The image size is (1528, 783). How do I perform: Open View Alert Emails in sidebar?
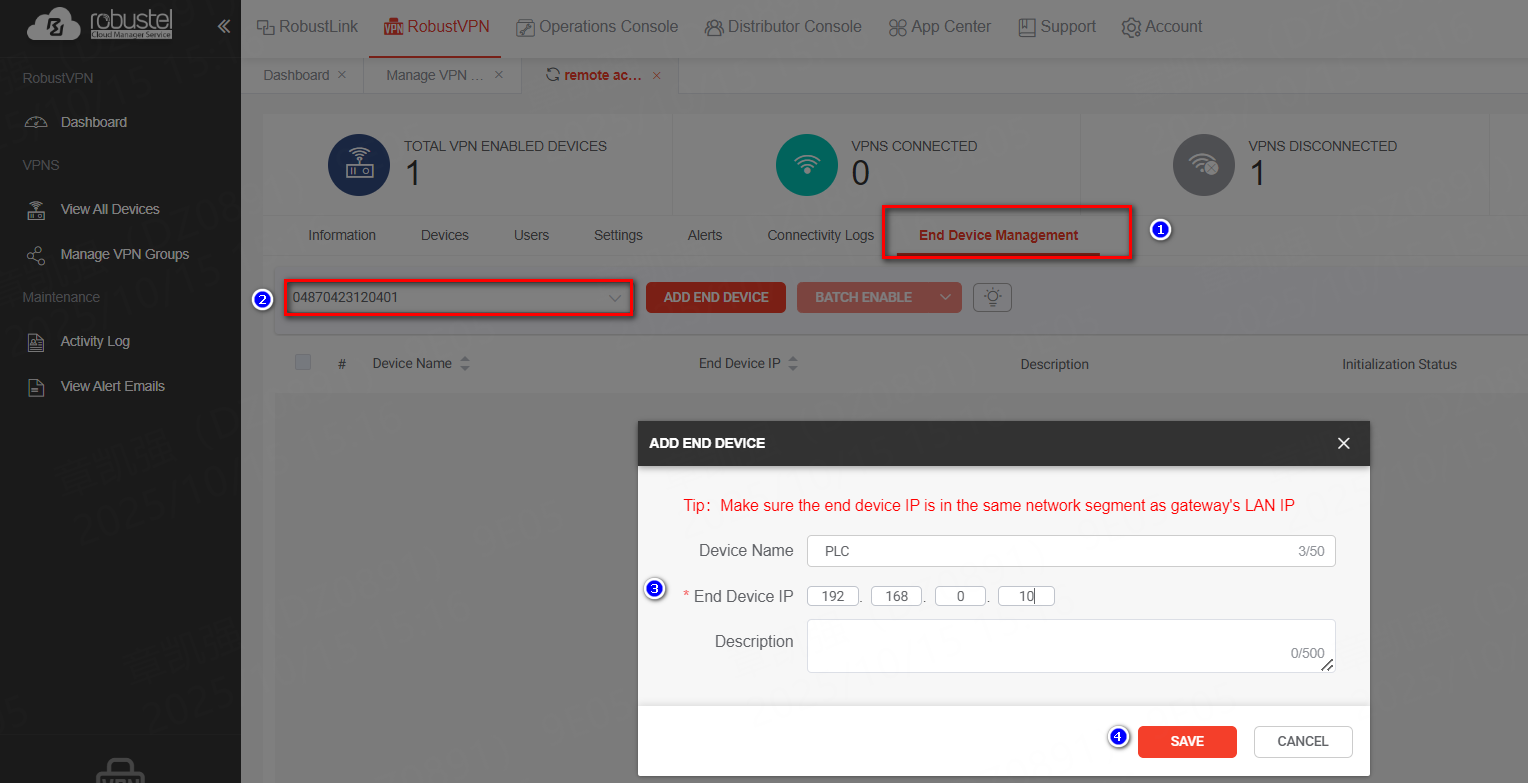pyautogui.click(x=112, y=386)
